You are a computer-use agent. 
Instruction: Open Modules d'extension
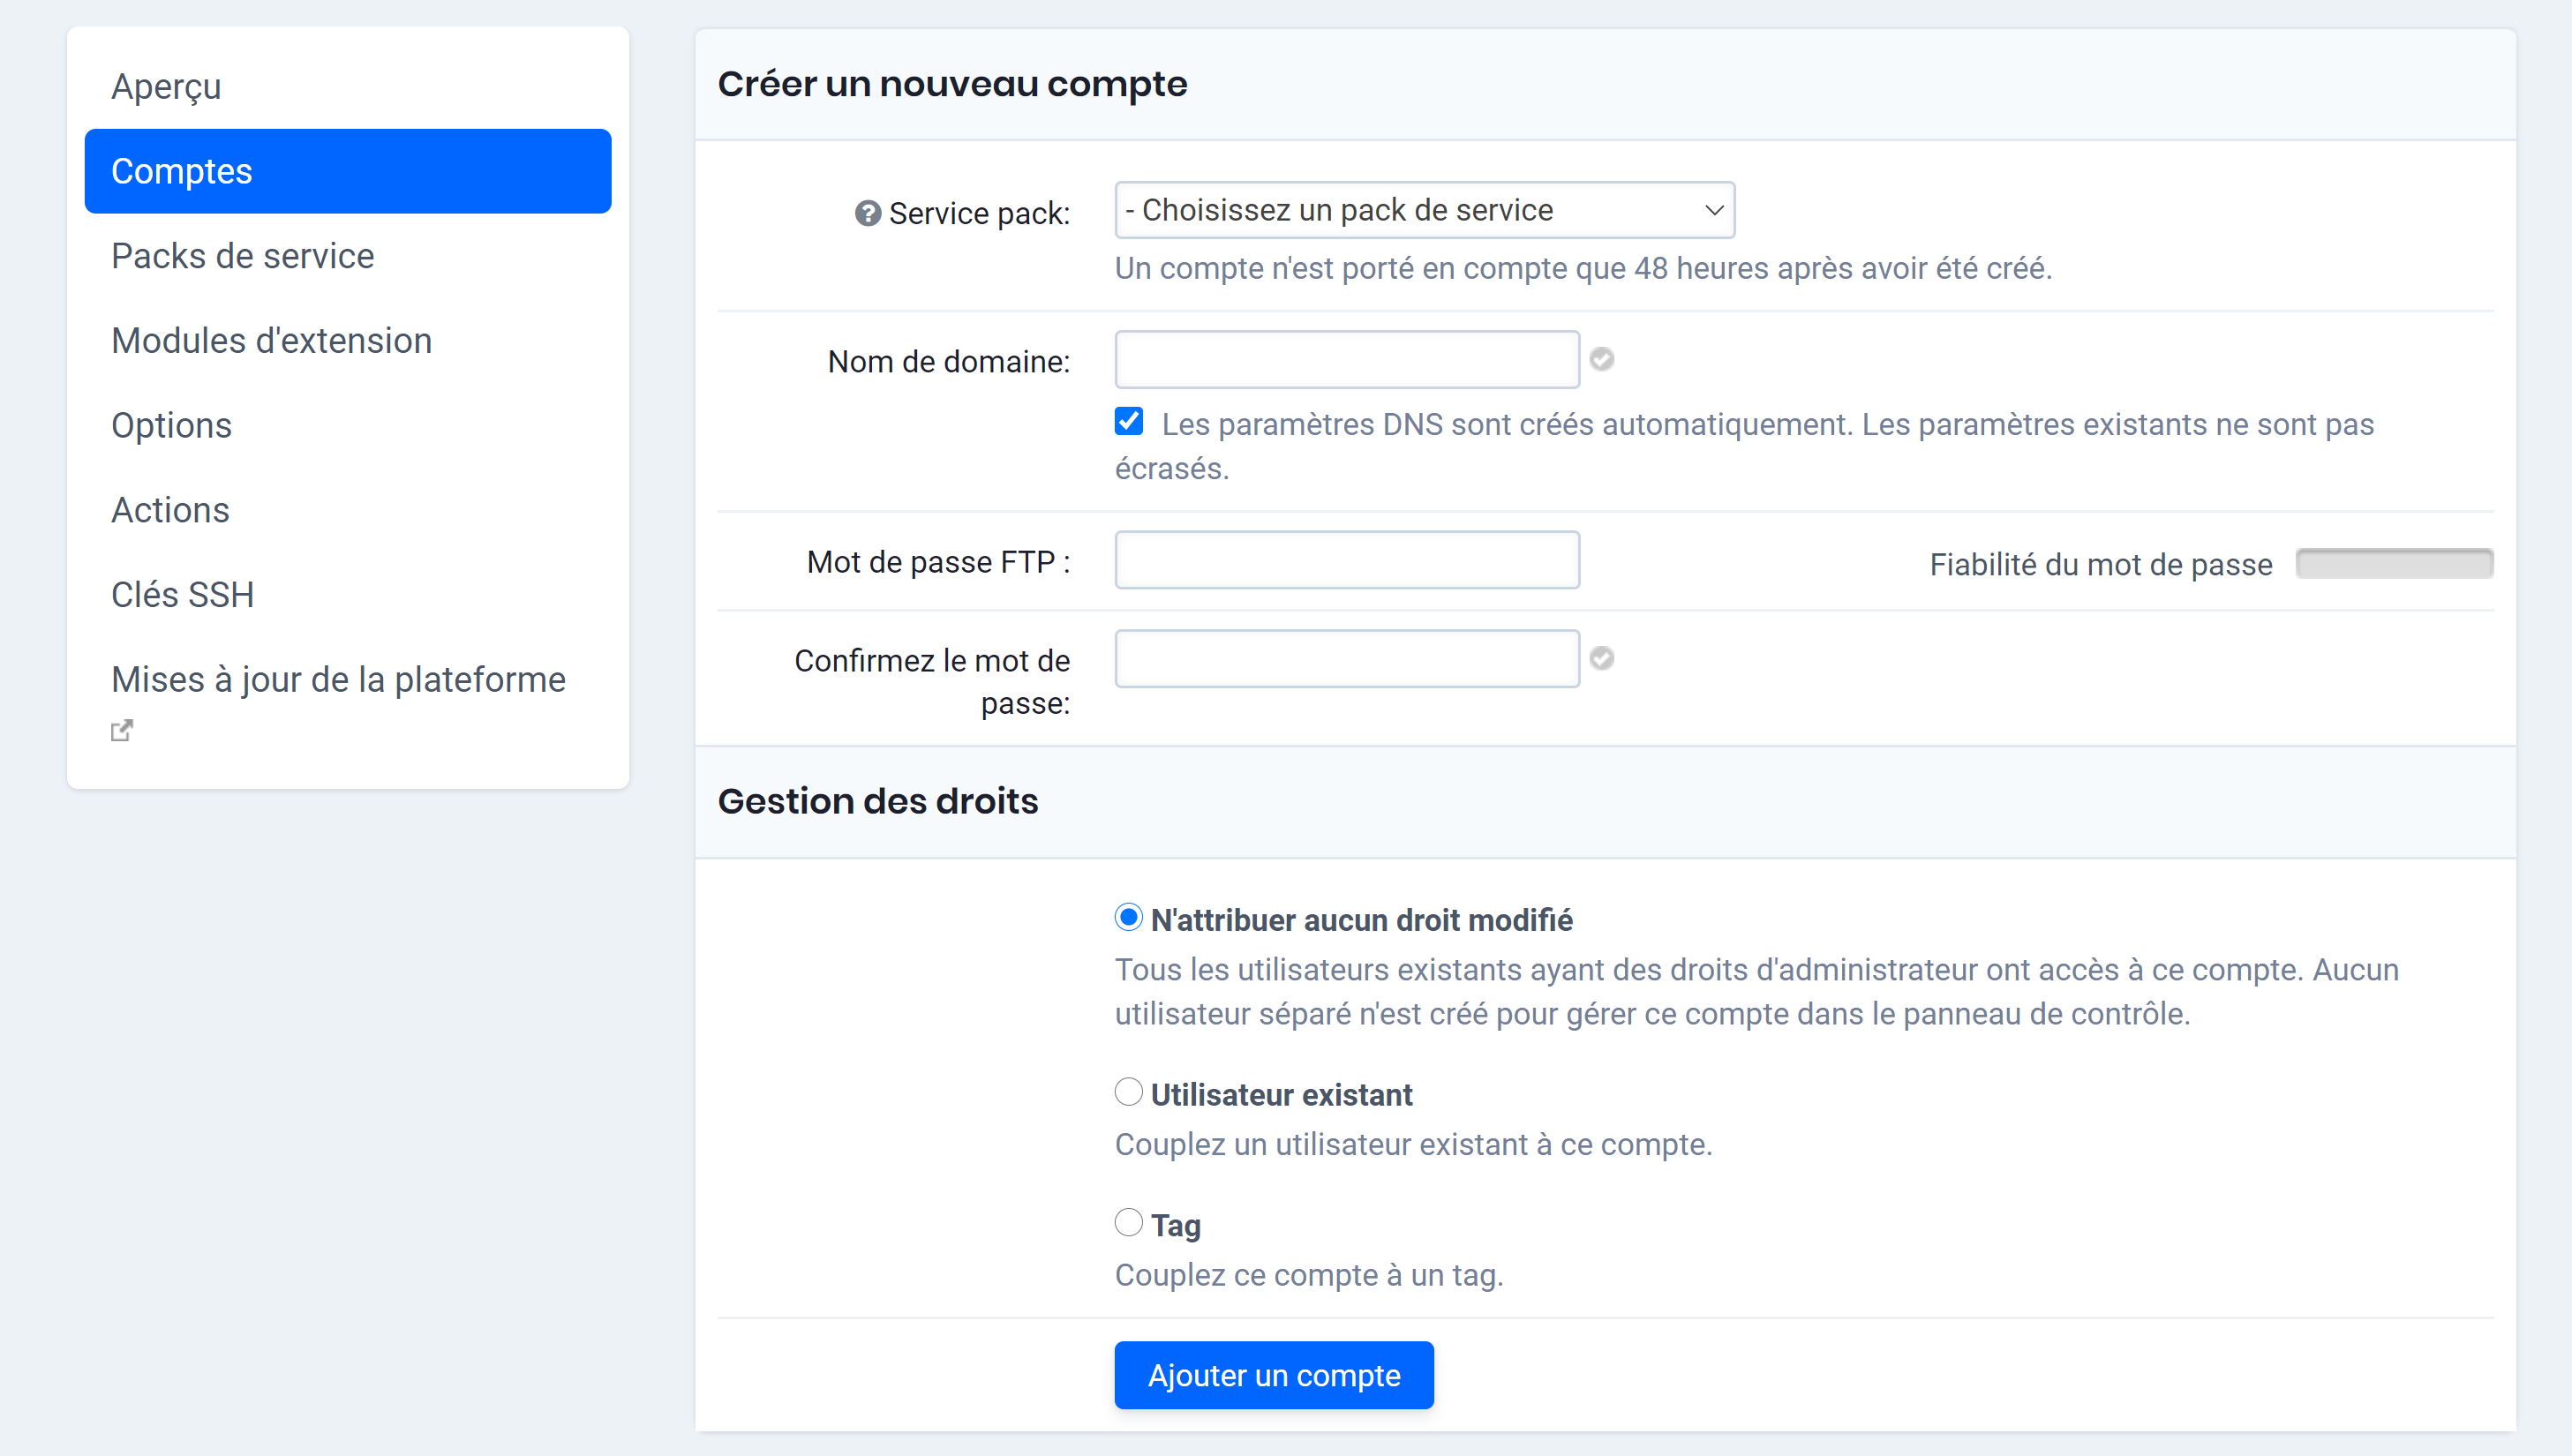271,340
